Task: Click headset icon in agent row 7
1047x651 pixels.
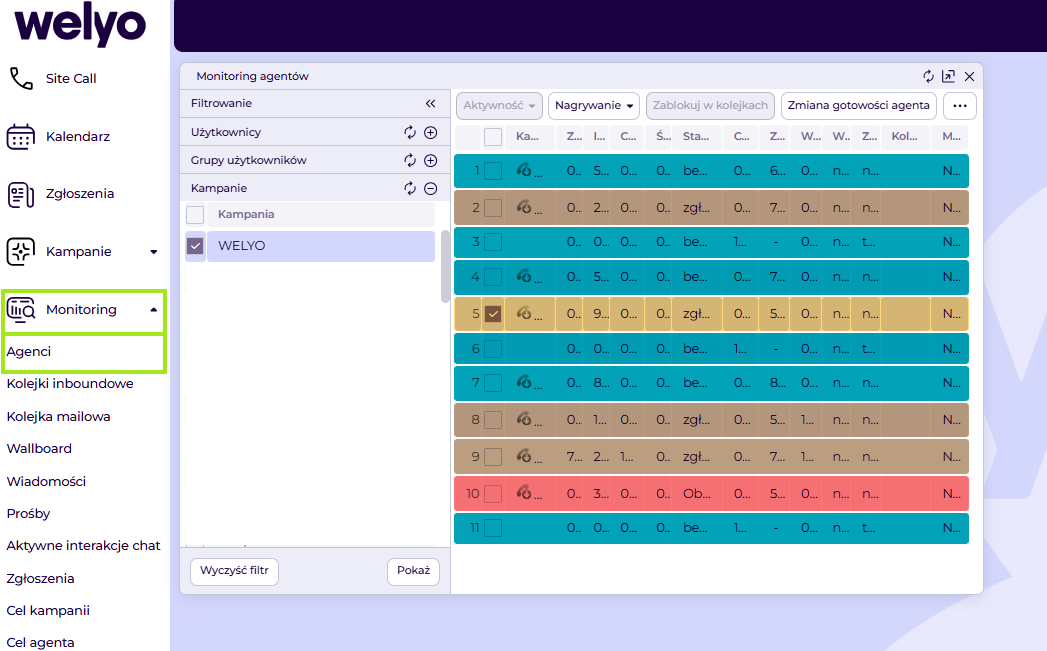Action: [524, 382]
